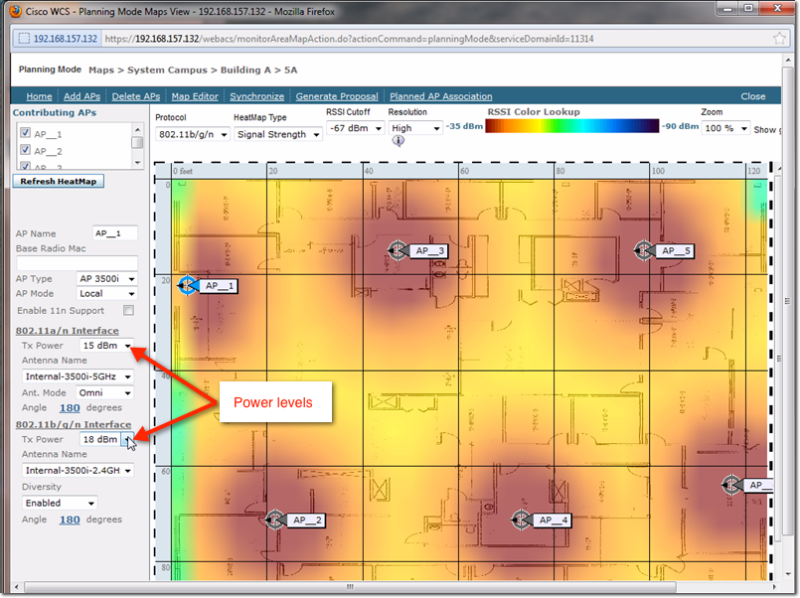Open the HeatMap Type dropdown
Viewport: 800px width, 598px height.
click(278, 134)
